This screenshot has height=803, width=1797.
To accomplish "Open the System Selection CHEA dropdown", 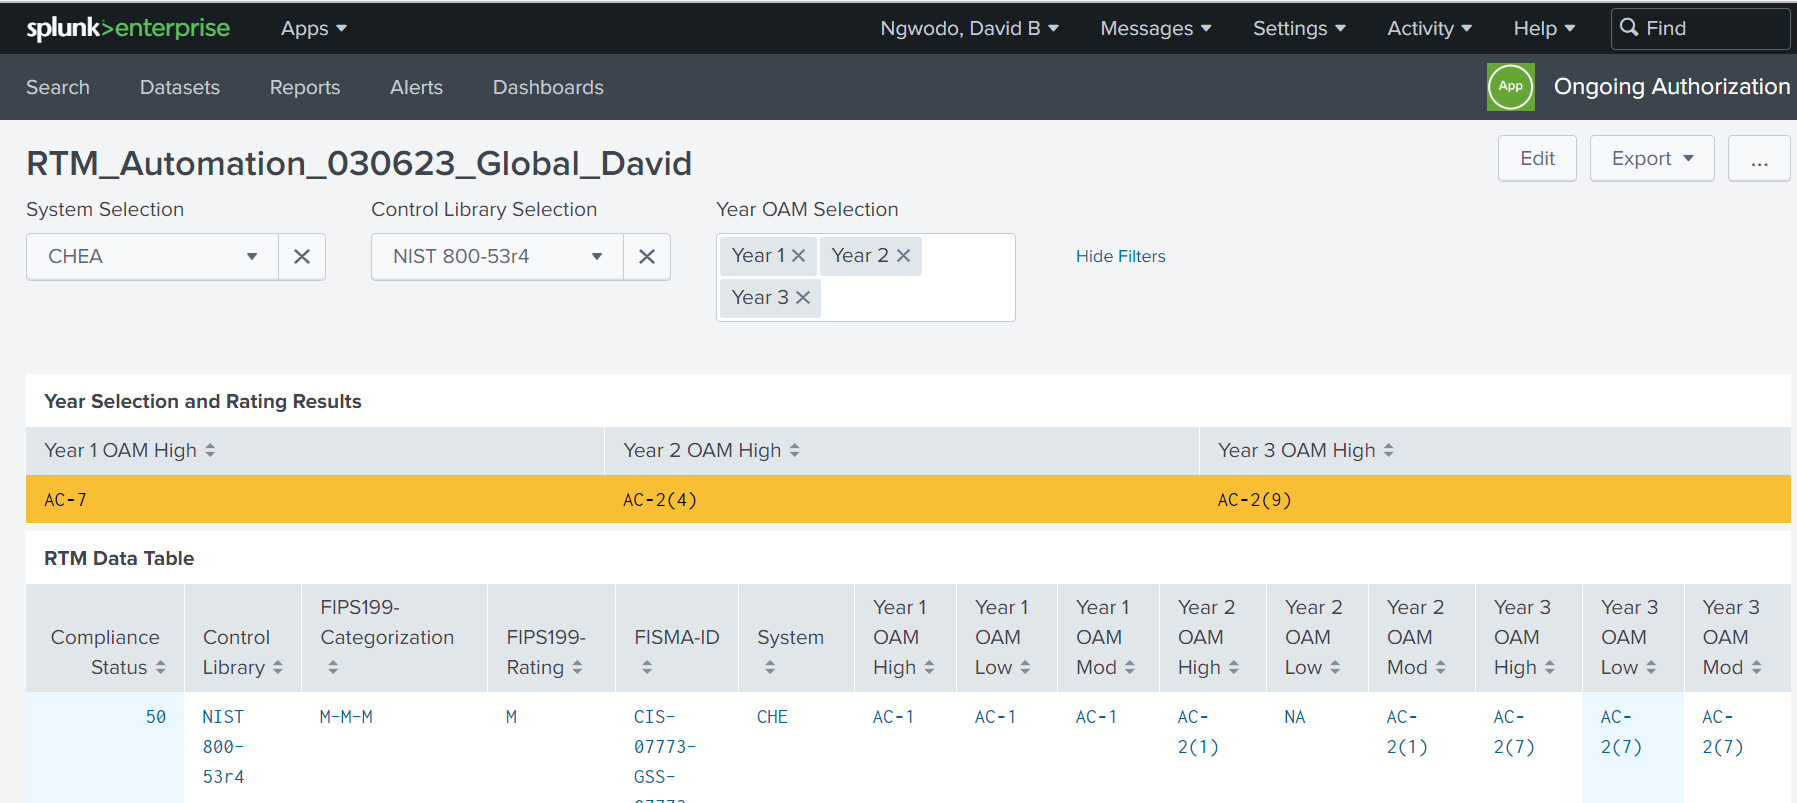I will [152, 257].
